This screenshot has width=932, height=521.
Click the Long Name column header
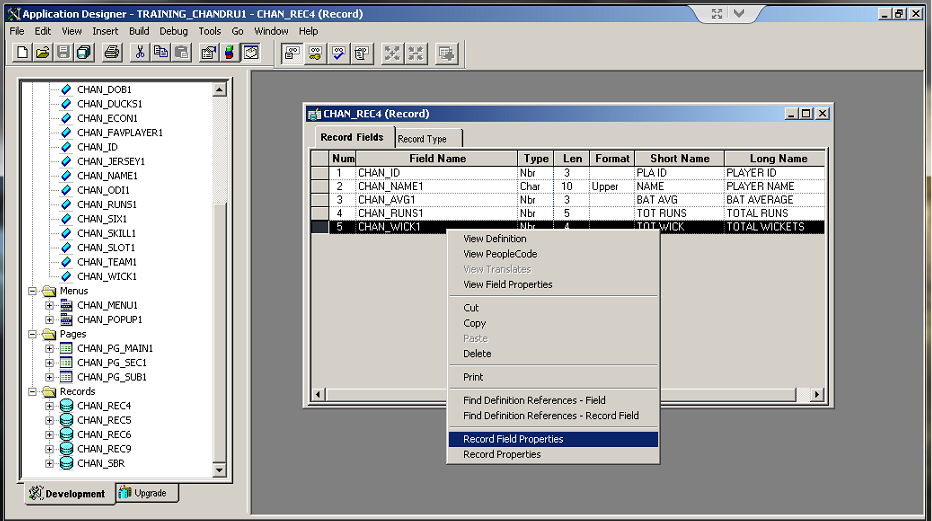pos(775,159)
